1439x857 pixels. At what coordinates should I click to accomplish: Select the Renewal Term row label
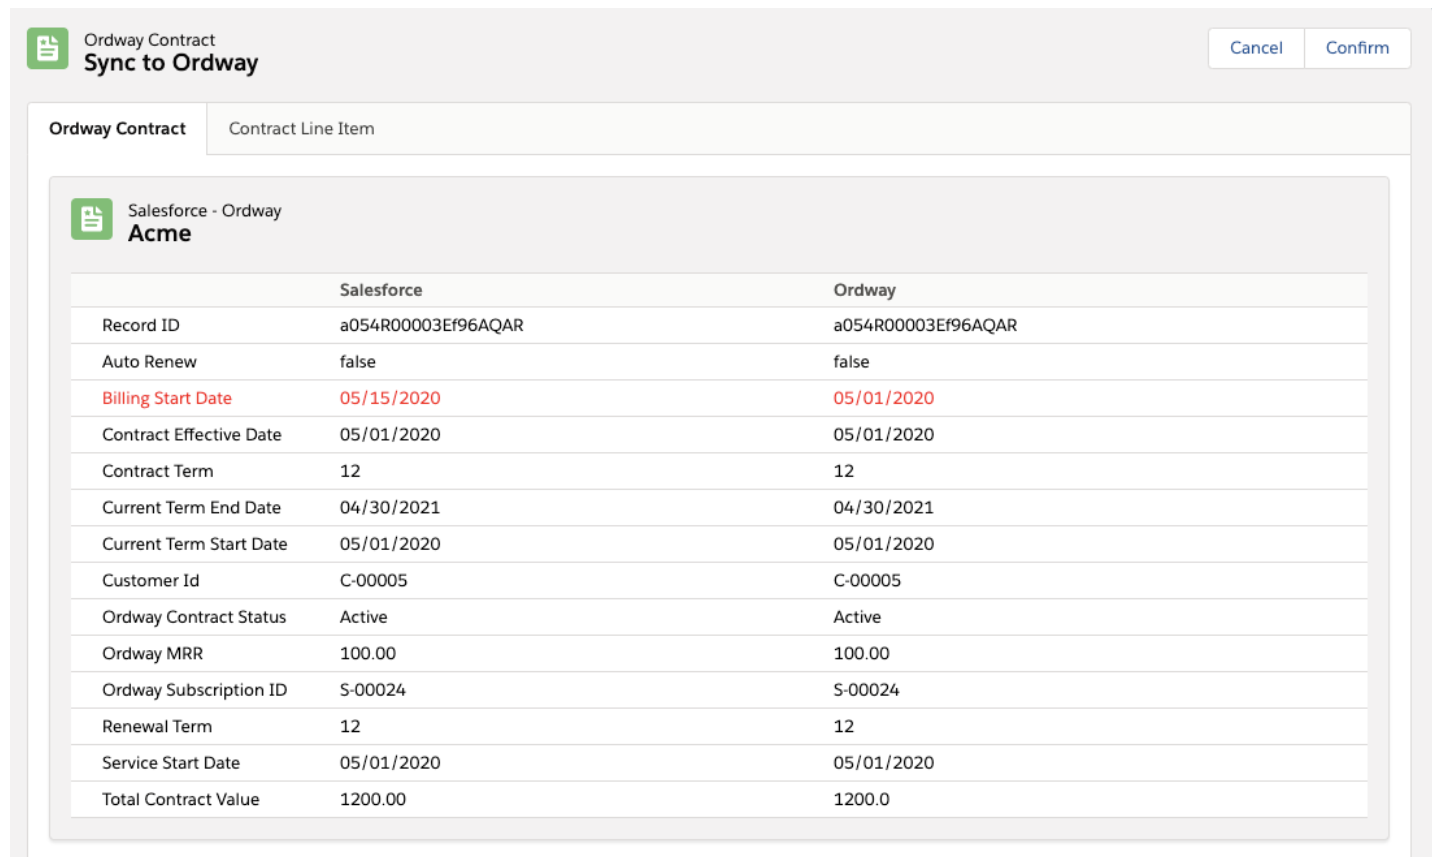(157, 727)
